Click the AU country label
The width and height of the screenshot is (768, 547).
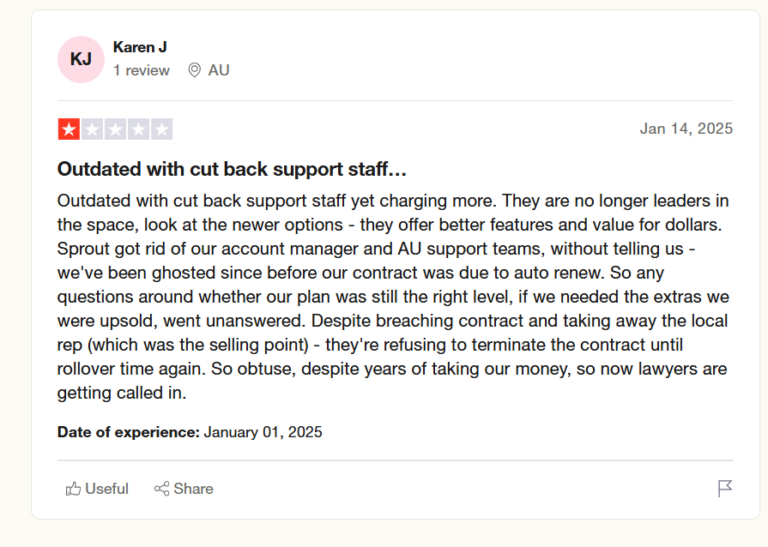tap(218, 71)
